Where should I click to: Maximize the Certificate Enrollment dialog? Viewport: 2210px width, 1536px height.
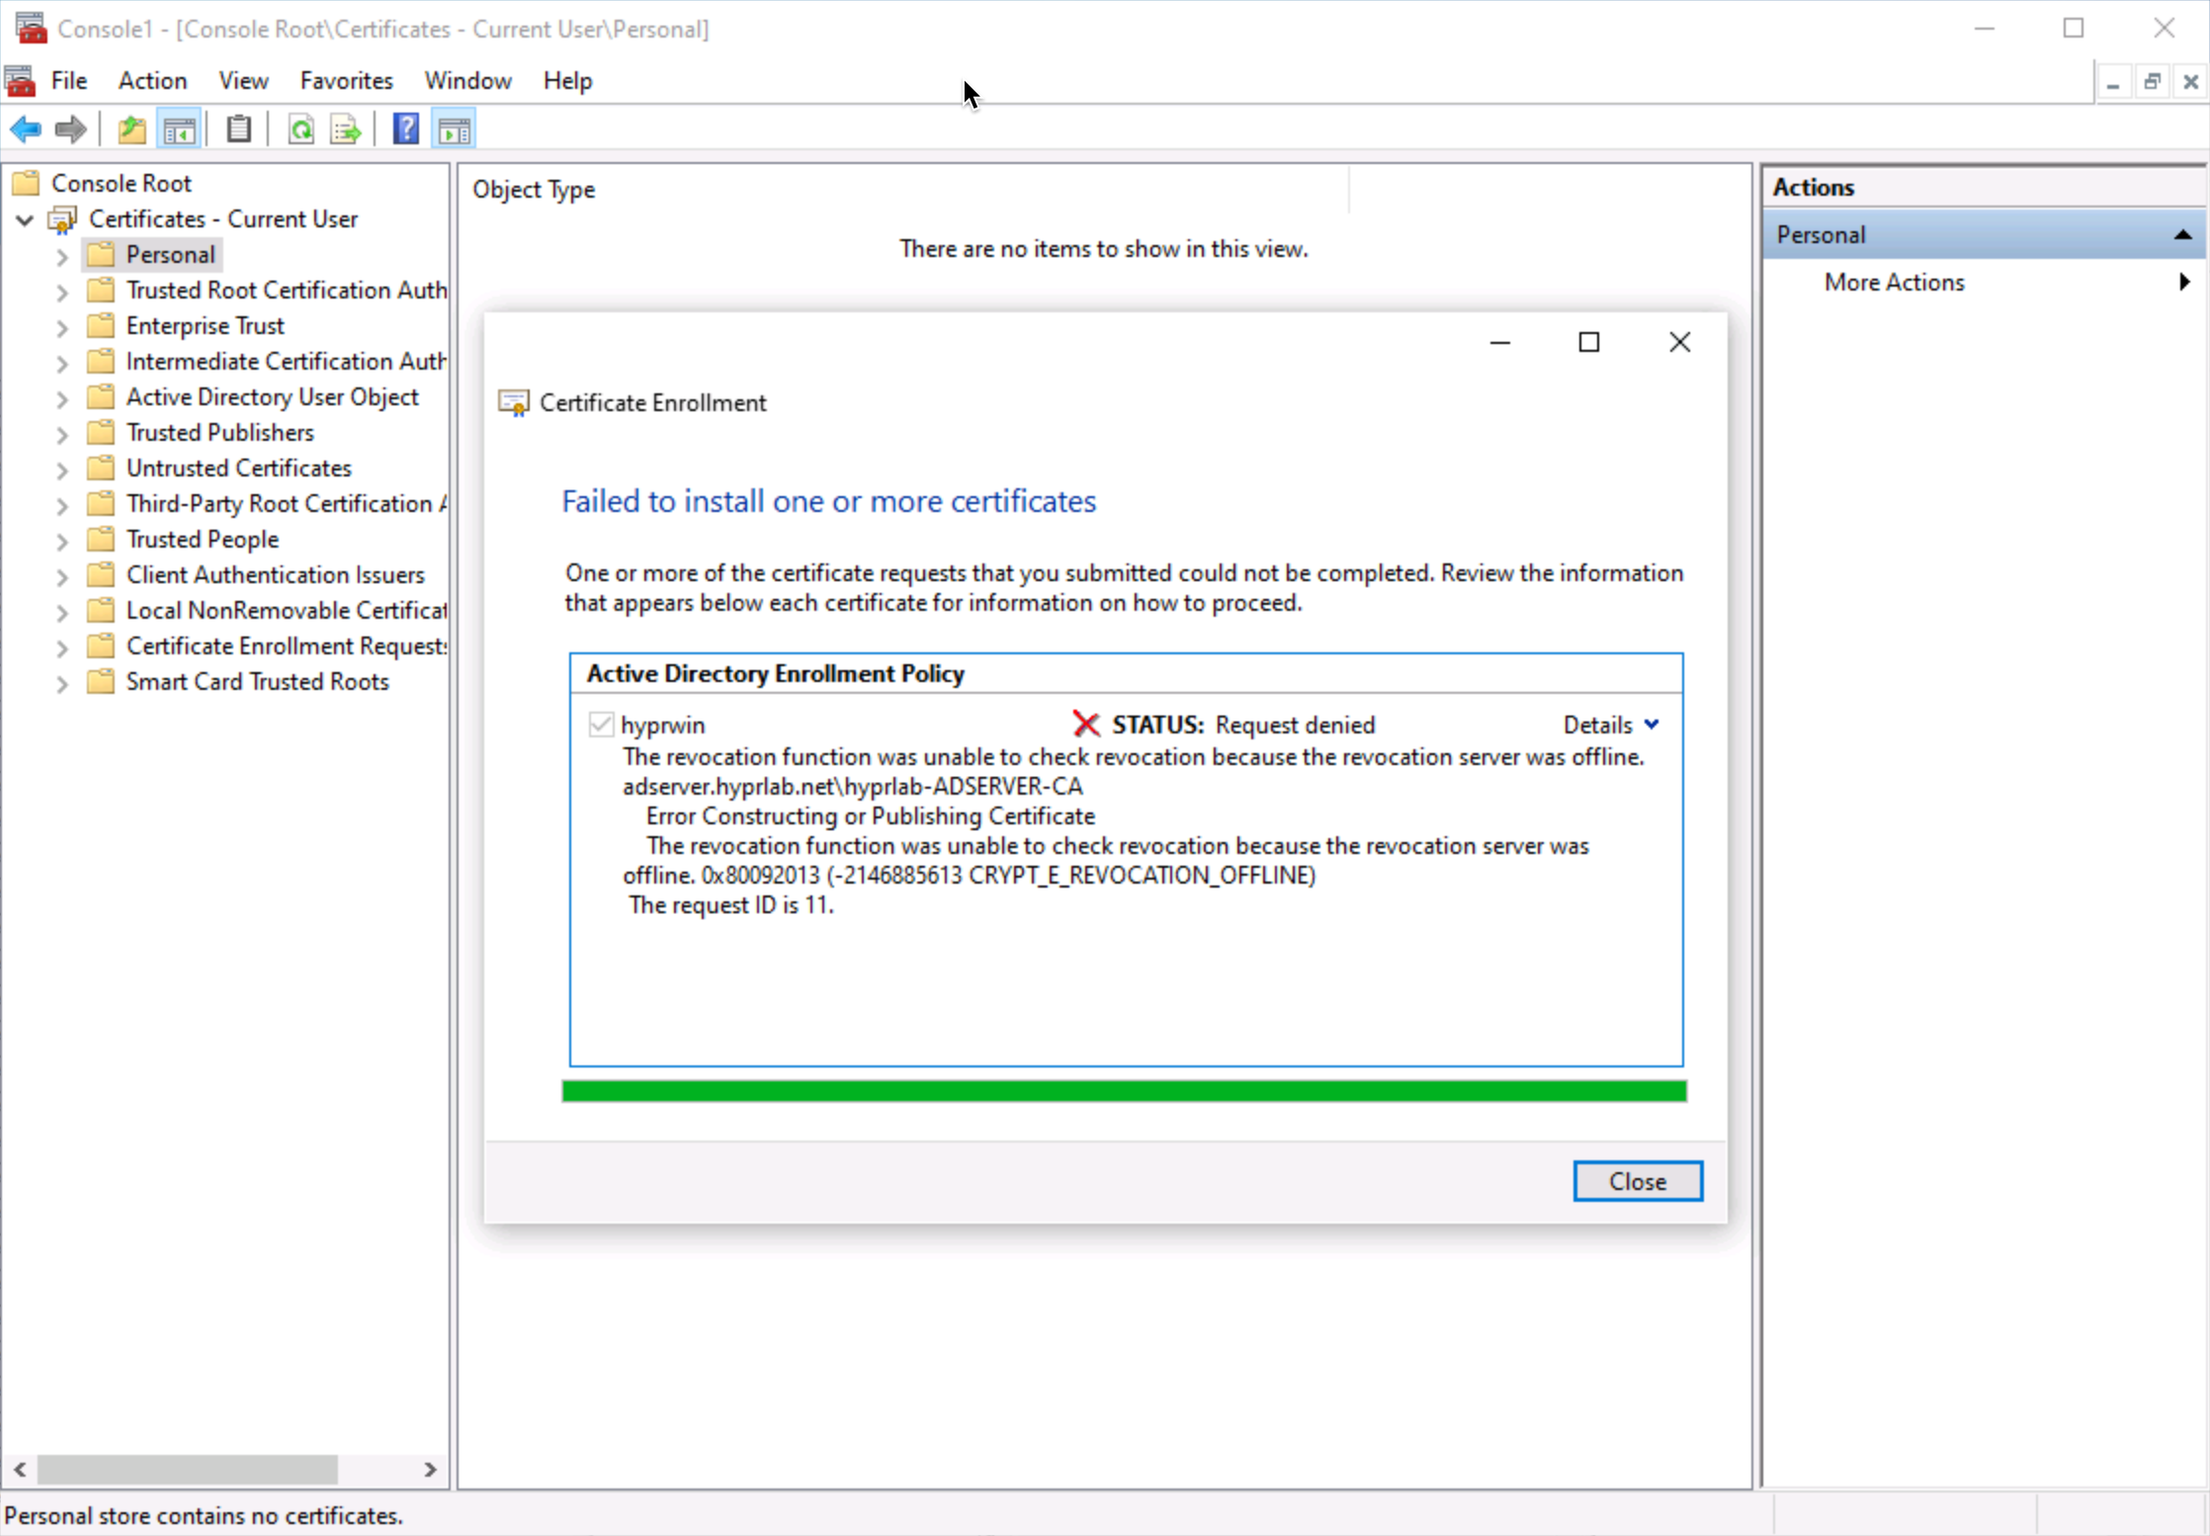coord(1589,342)
